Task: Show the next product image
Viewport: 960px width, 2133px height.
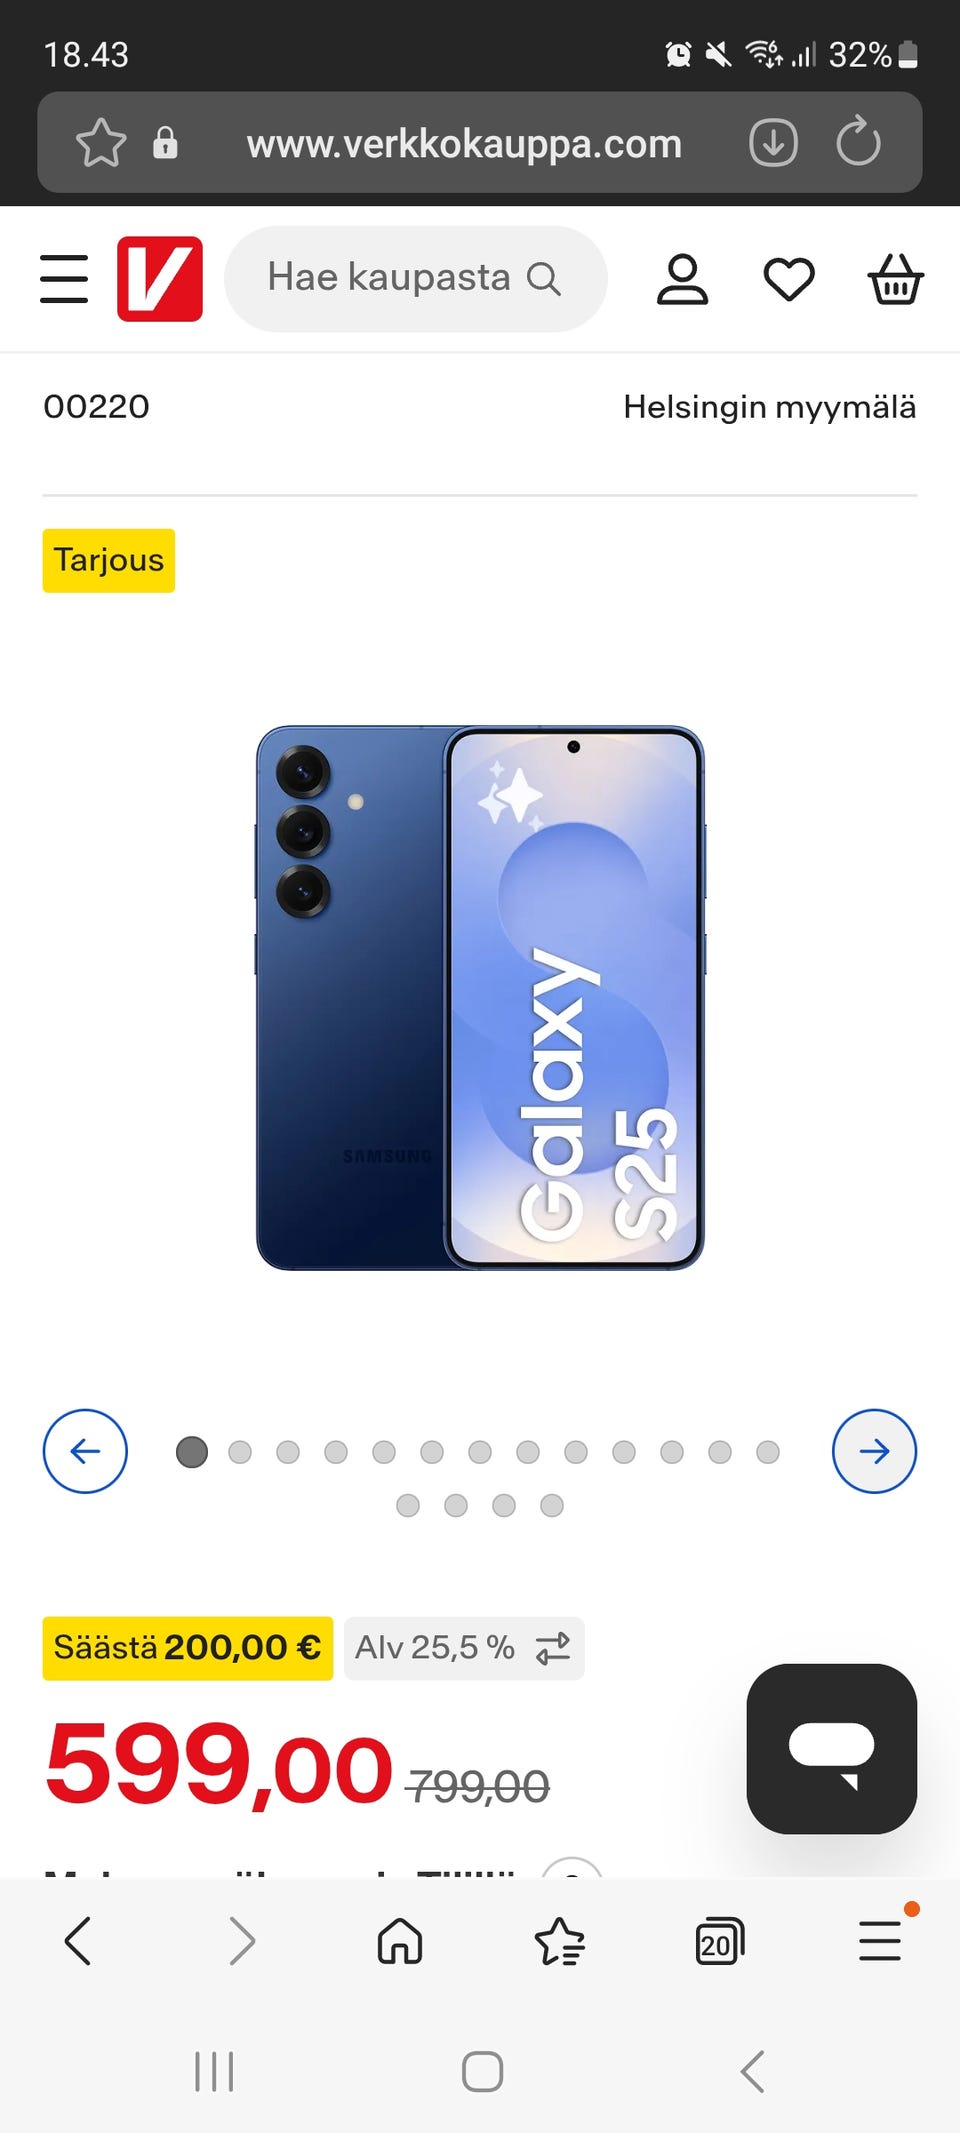Action: (x=874, y=1451)
